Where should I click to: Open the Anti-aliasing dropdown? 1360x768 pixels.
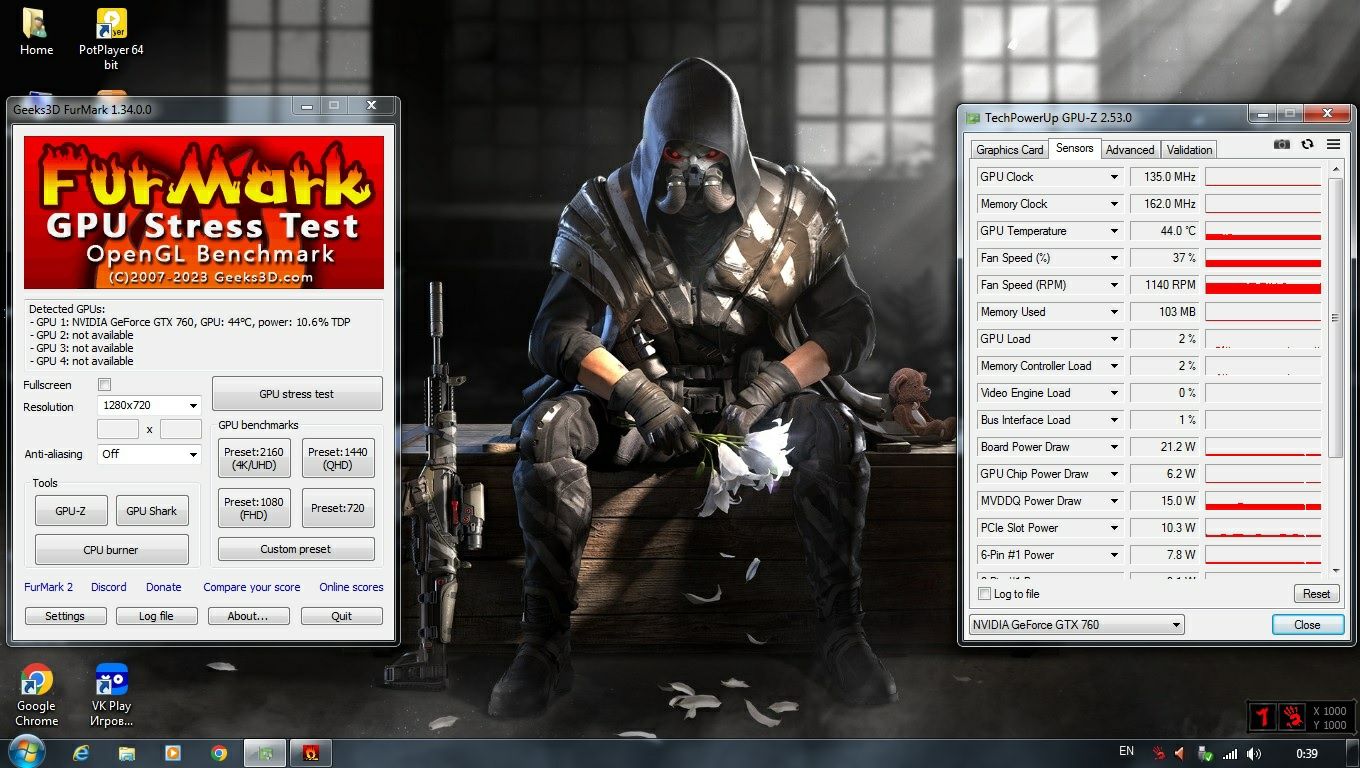[x=150, y=454]
